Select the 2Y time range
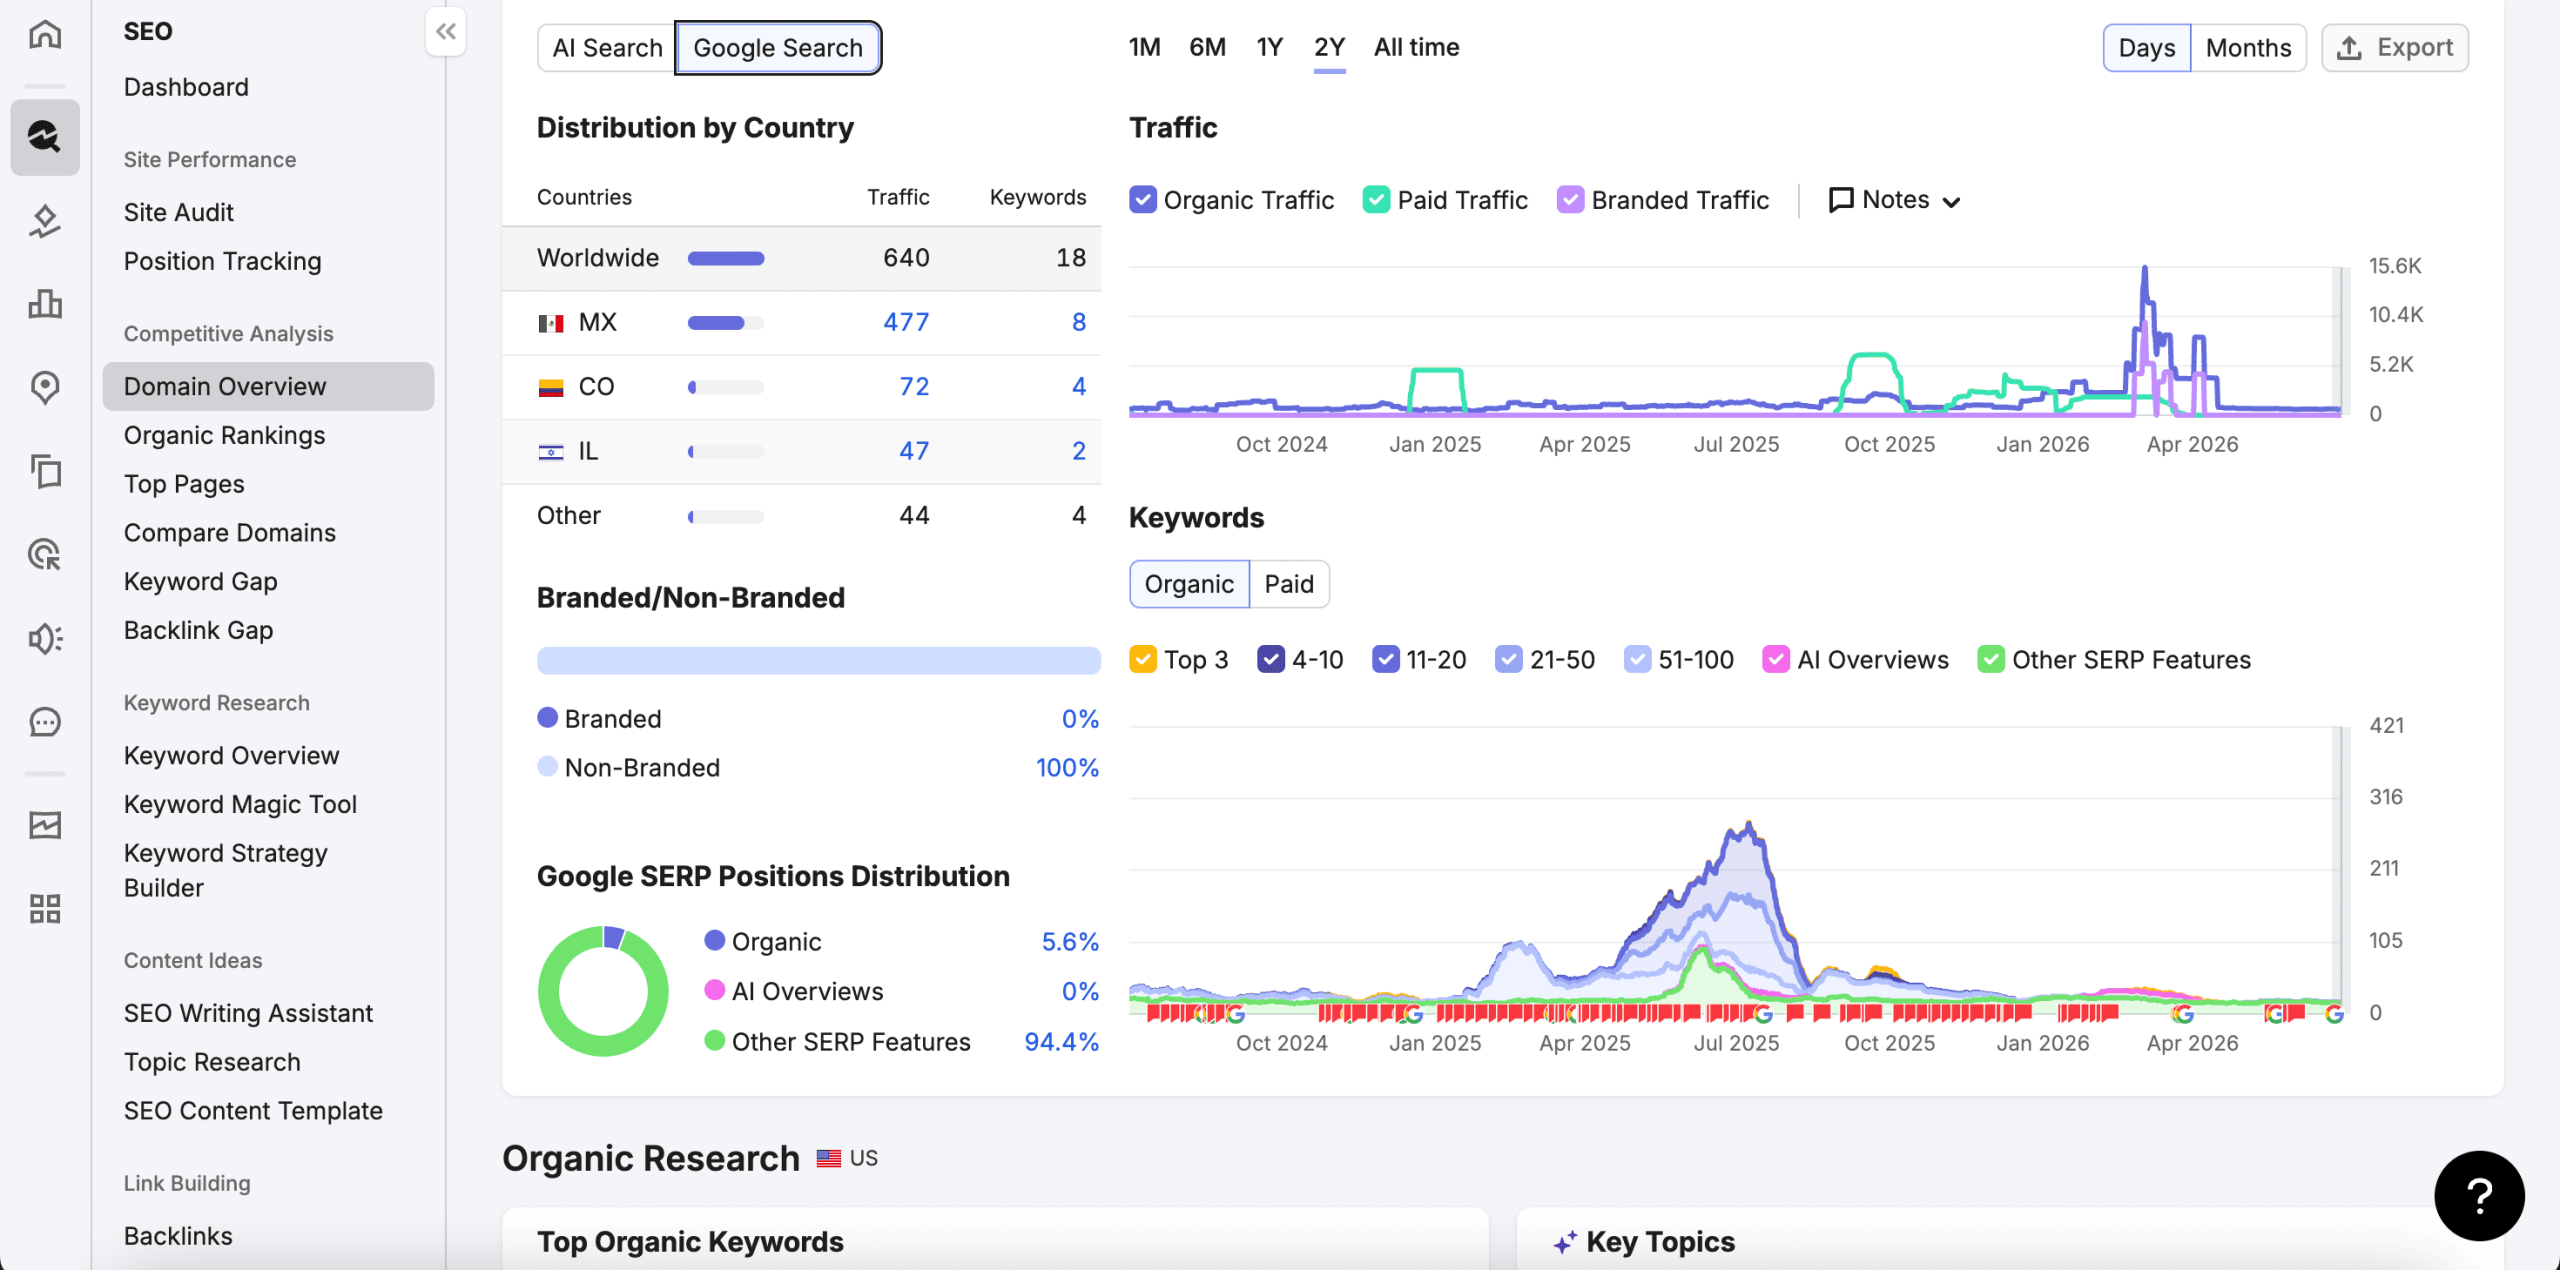This screenshot has height=1270, width=2560. (x=1329, y=47)
